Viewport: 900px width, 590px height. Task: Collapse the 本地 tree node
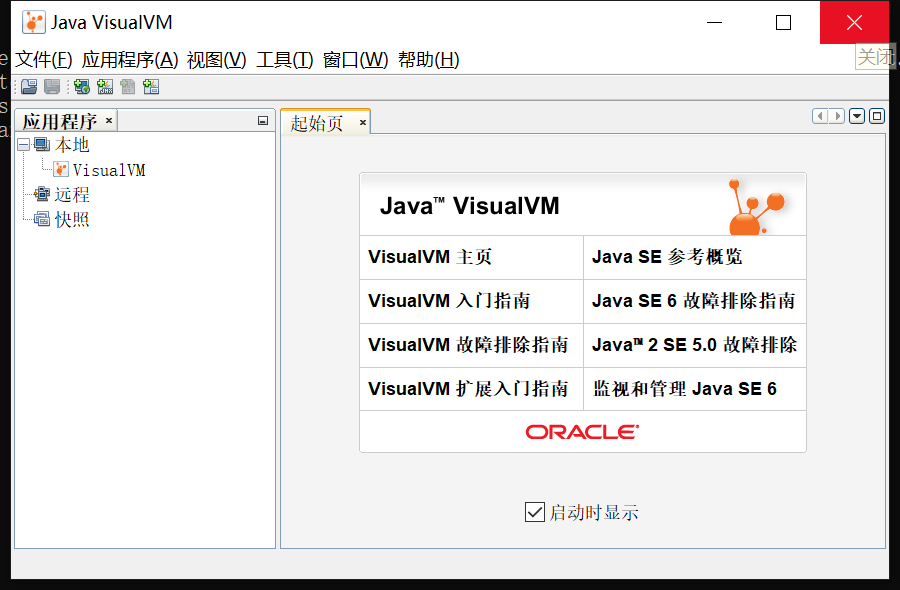pos(24,145)
